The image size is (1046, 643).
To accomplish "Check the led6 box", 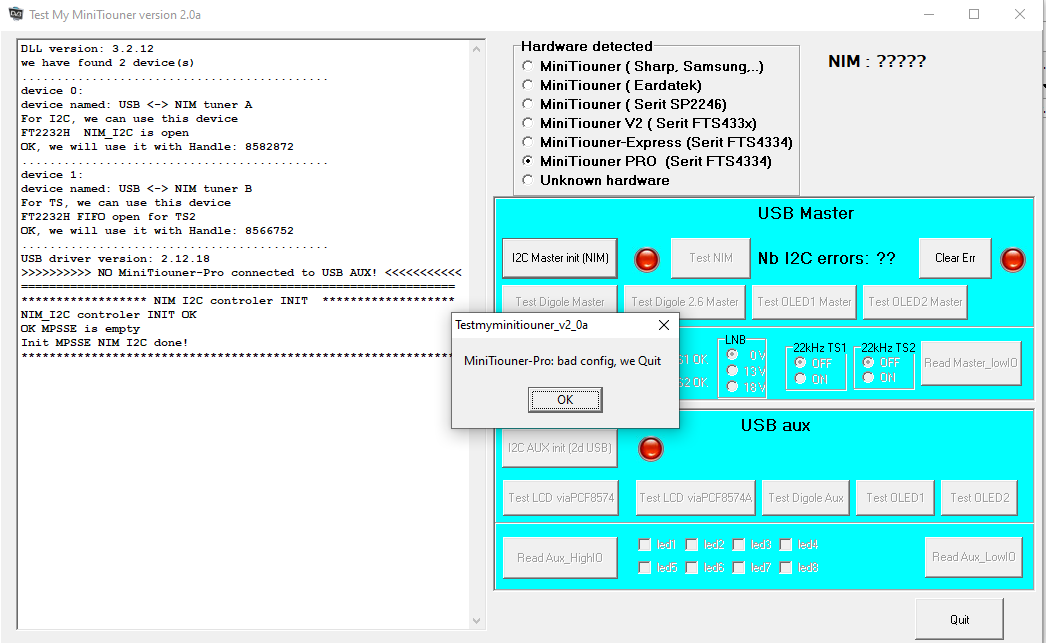I will pyautogui.click(x=692, y=568).
